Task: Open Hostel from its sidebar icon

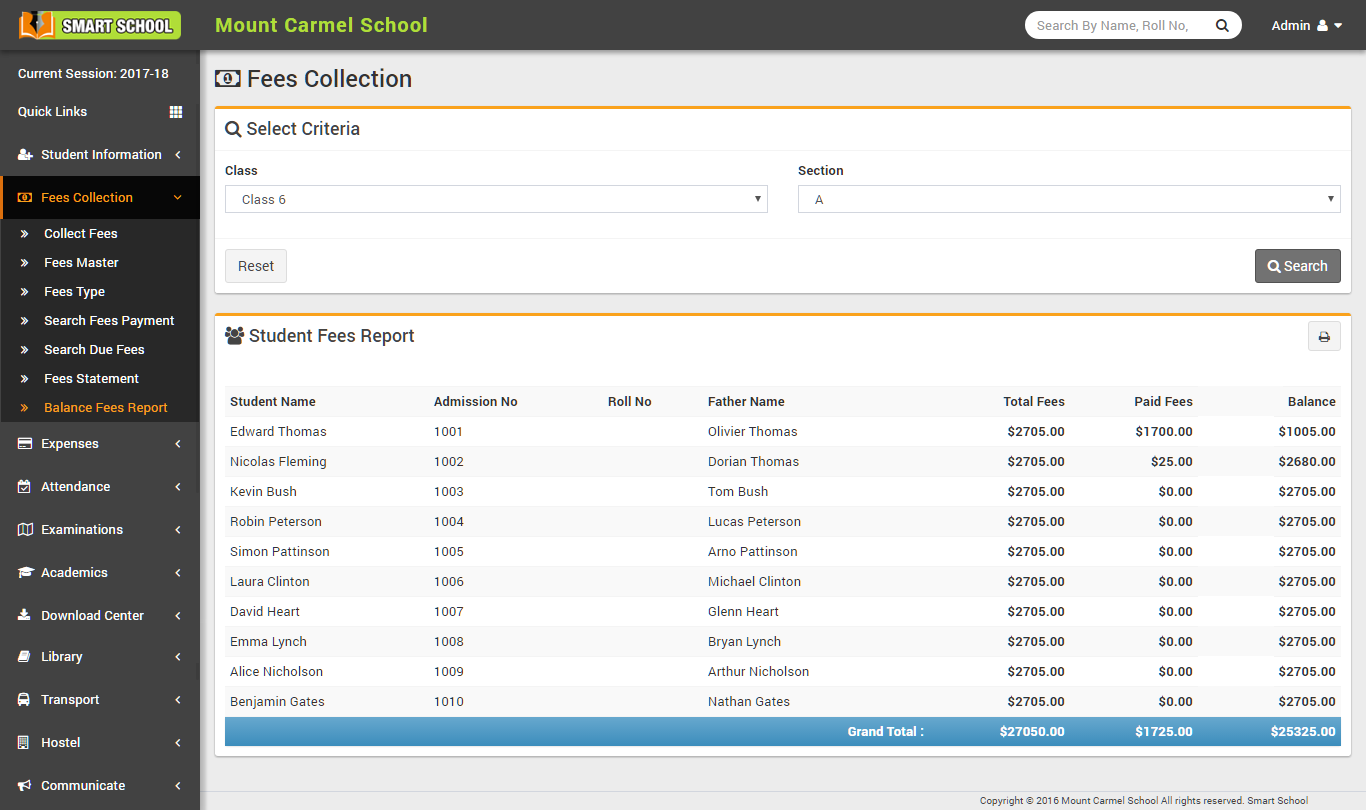Action: (23, 742)
